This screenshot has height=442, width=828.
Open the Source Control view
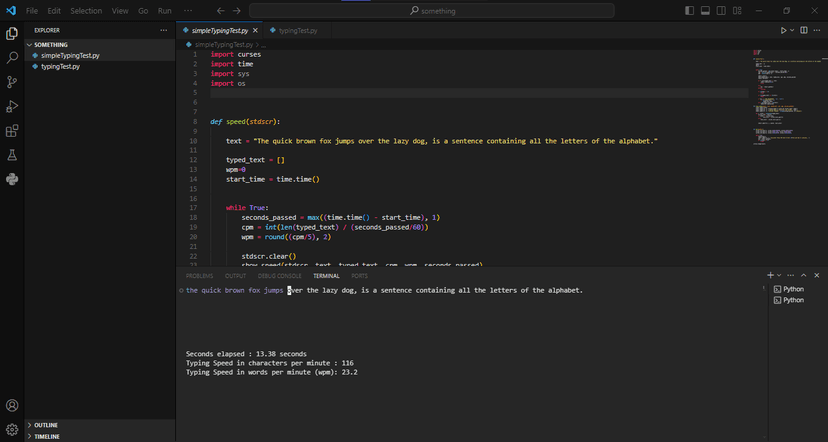point(12,82)
